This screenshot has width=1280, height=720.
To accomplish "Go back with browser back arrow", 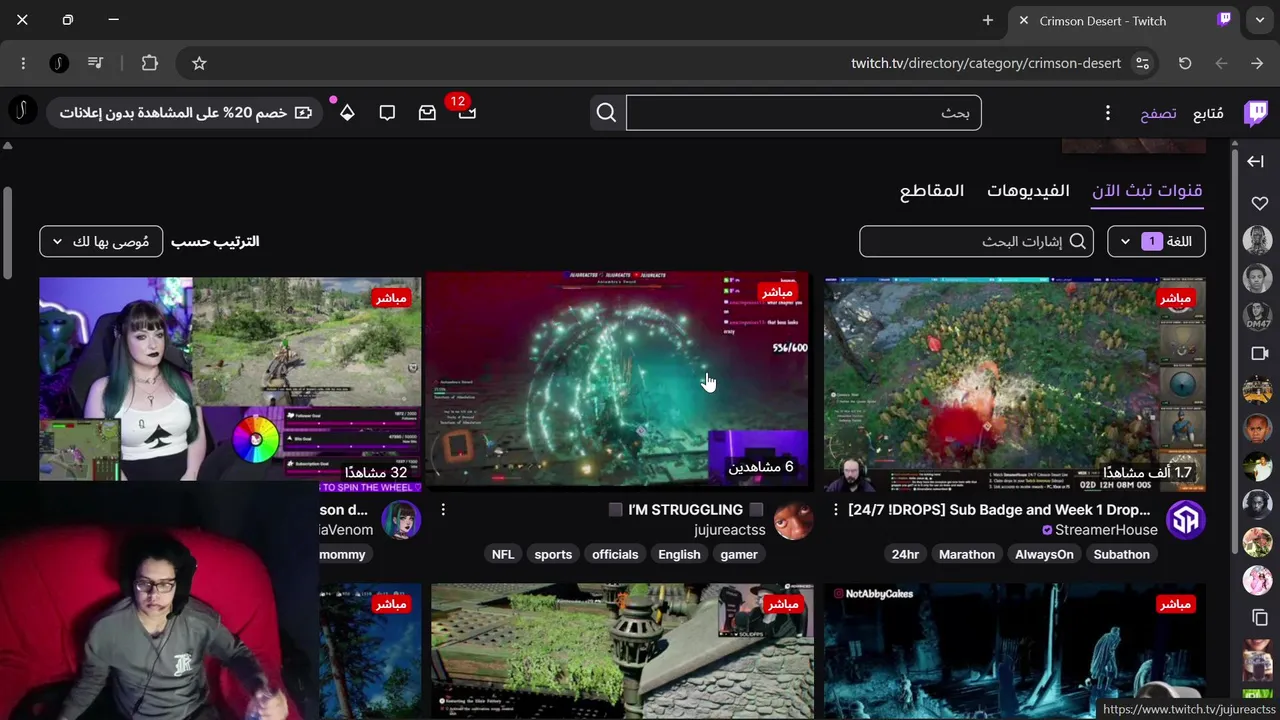I will tap(1257, 63).
